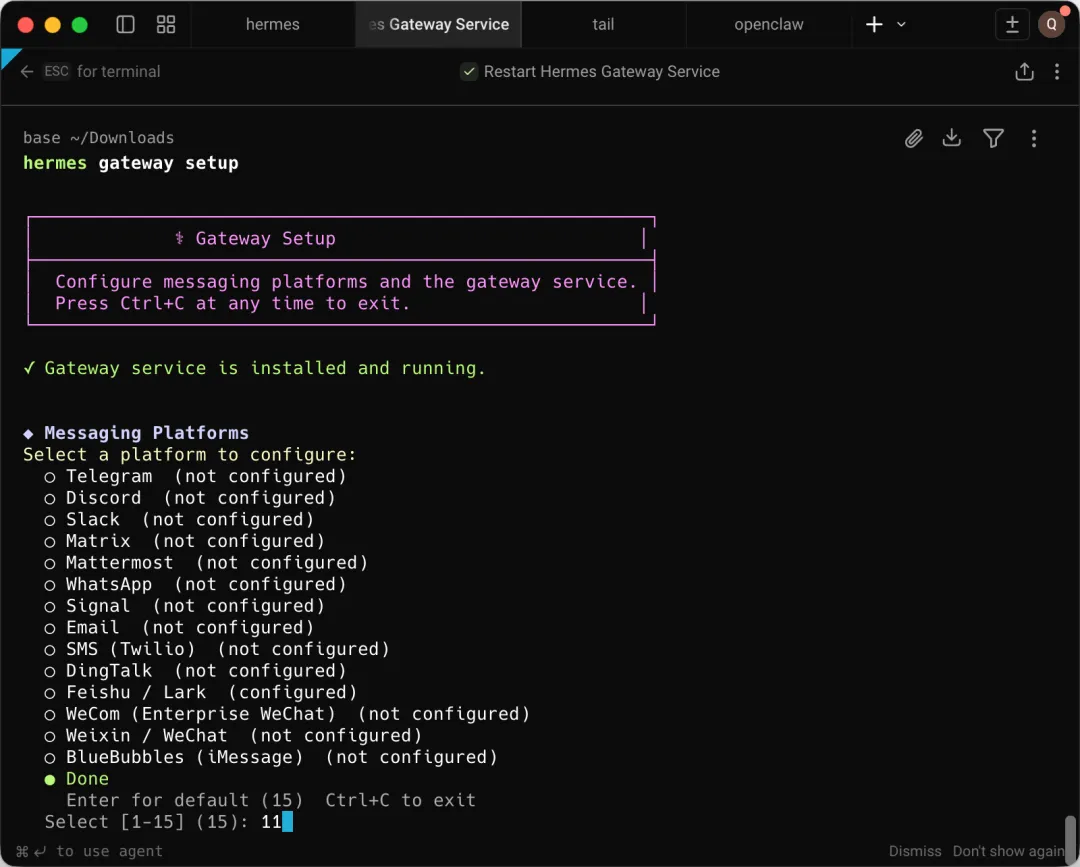Click Dismiss in the bottom bar
Viewport: 1080px width, 867px height.
tap(915, 851)
